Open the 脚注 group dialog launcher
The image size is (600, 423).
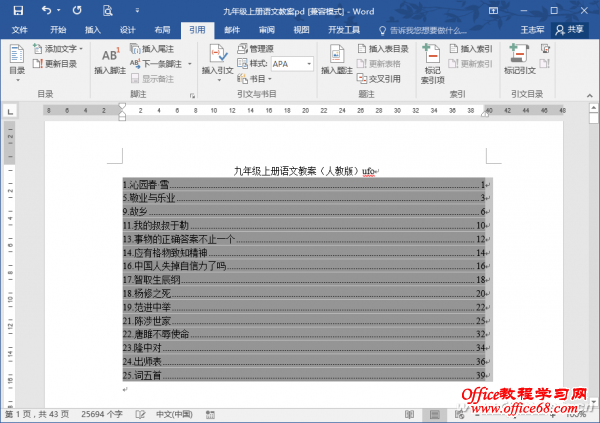pos(192,95)
